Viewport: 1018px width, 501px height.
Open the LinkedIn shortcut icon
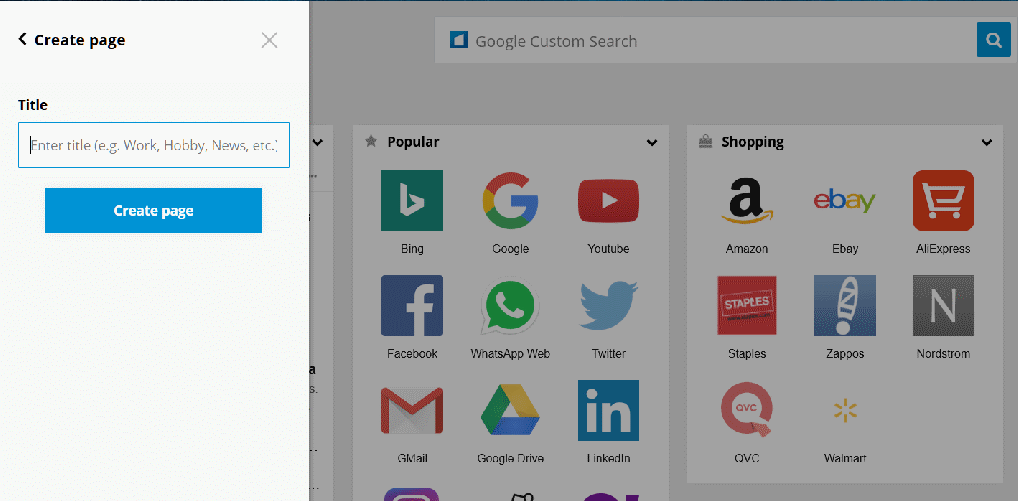pos(608,411)
